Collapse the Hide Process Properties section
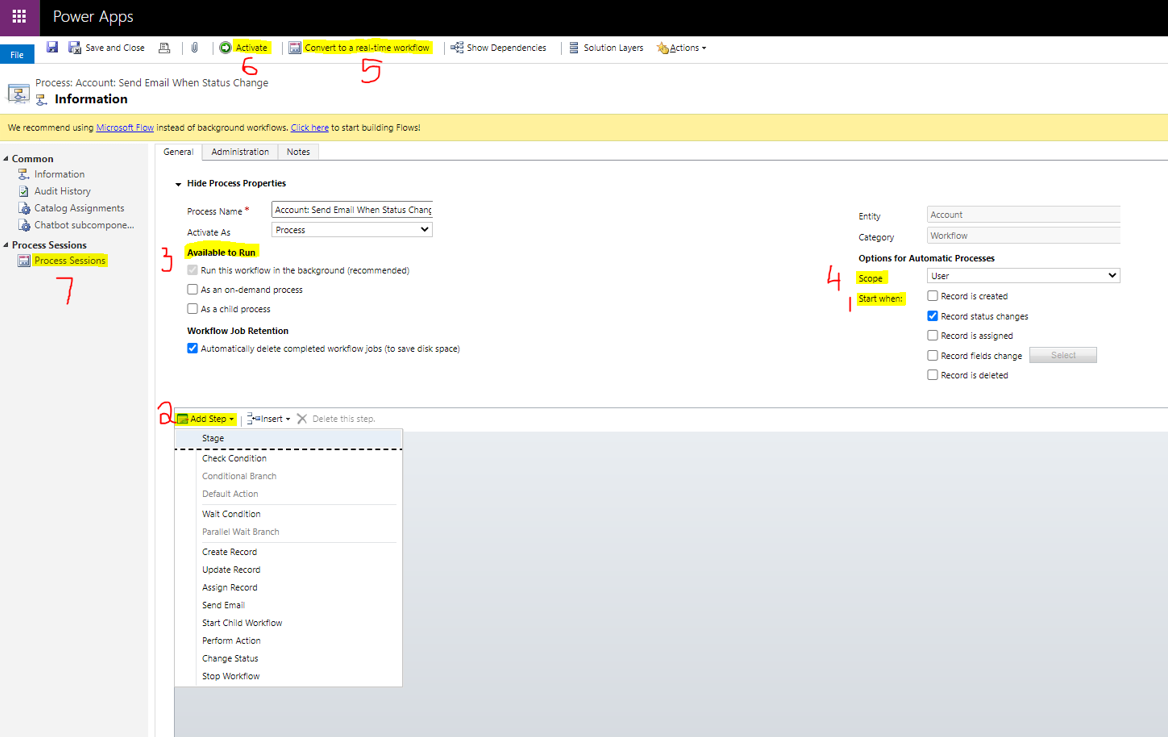This screenshot has width=1168, height=737. point(179,184)
